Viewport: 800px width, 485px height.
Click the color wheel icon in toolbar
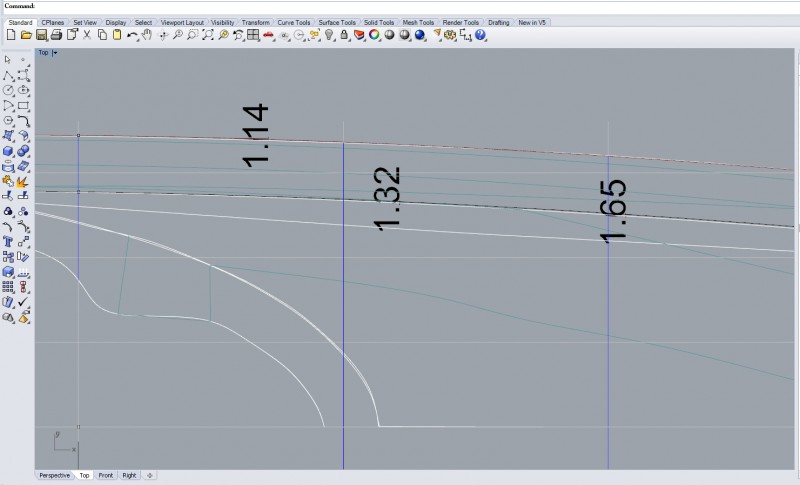[374, 35]
